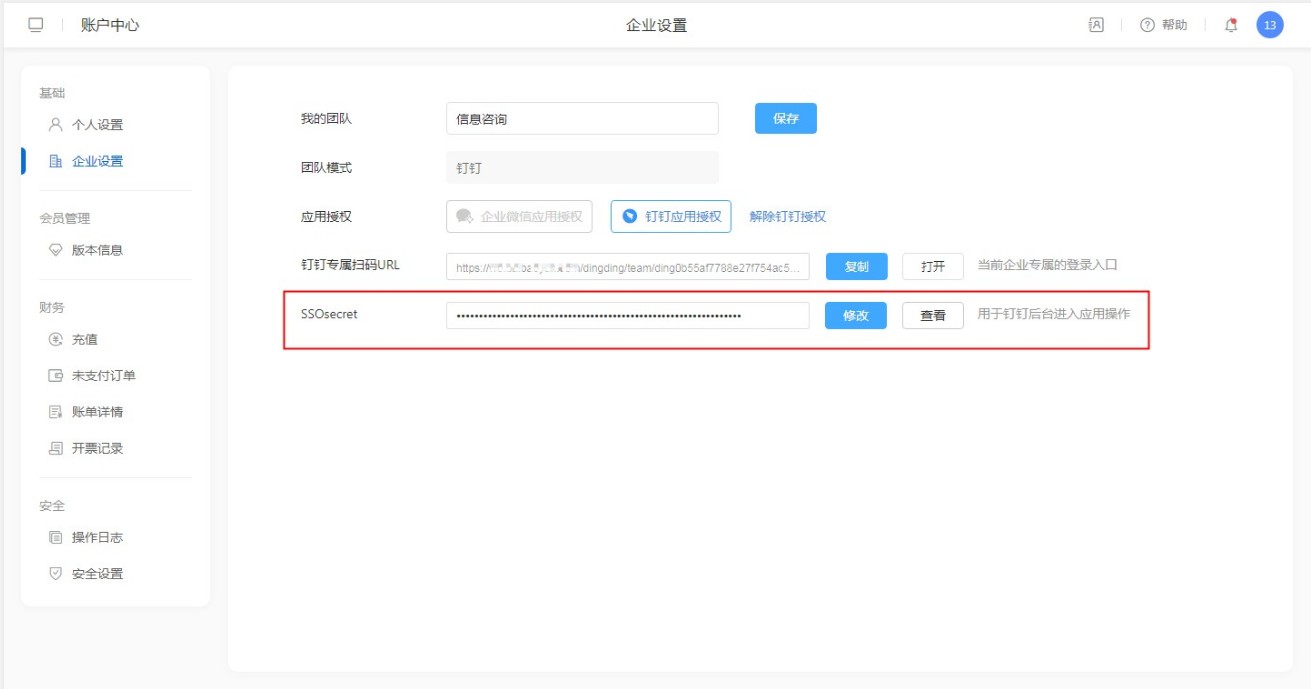Click the WeChat Work icon in the disabled authorization button
Image resolution: width=1311 pixels, height=689 pixels.
coord(464,216)
